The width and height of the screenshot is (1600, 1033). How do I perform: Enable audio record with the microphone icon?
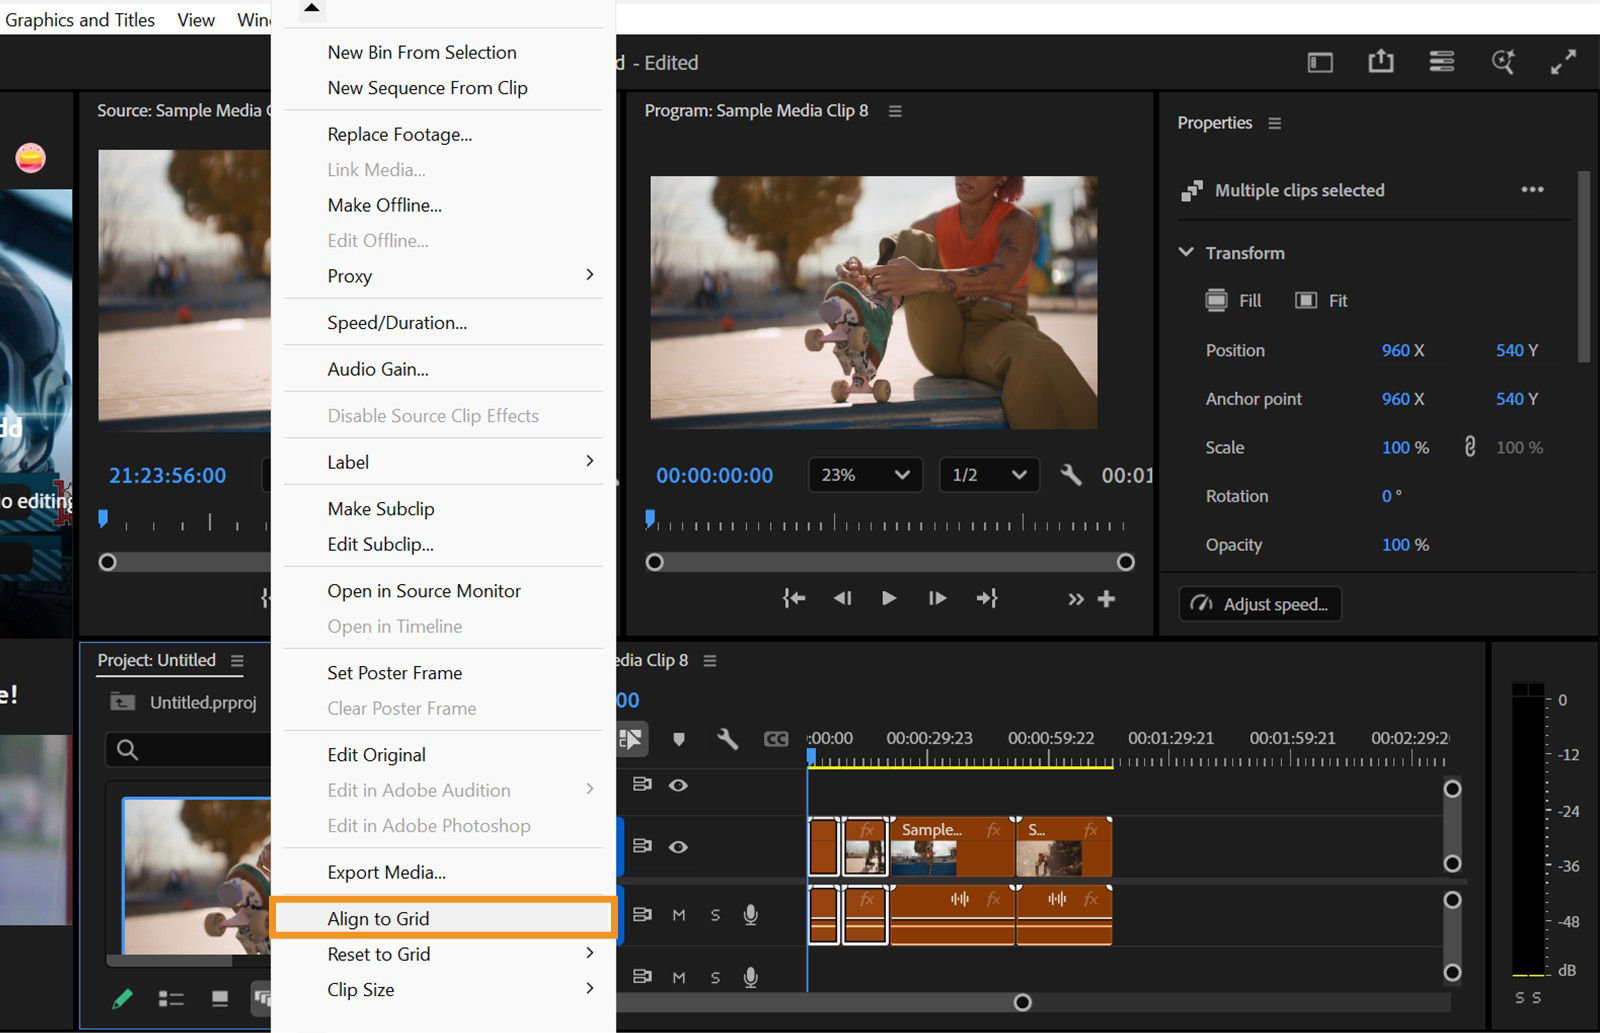(749, 914)
